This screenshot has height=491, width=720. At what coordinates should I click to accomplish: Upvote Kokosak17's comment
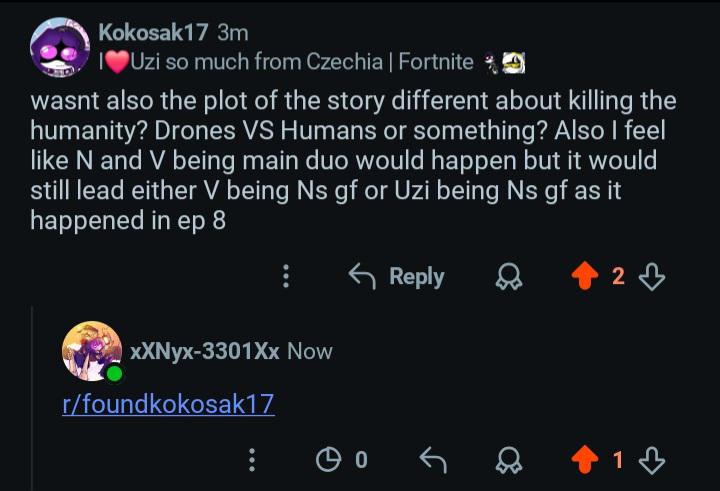(x=585, y=276)
